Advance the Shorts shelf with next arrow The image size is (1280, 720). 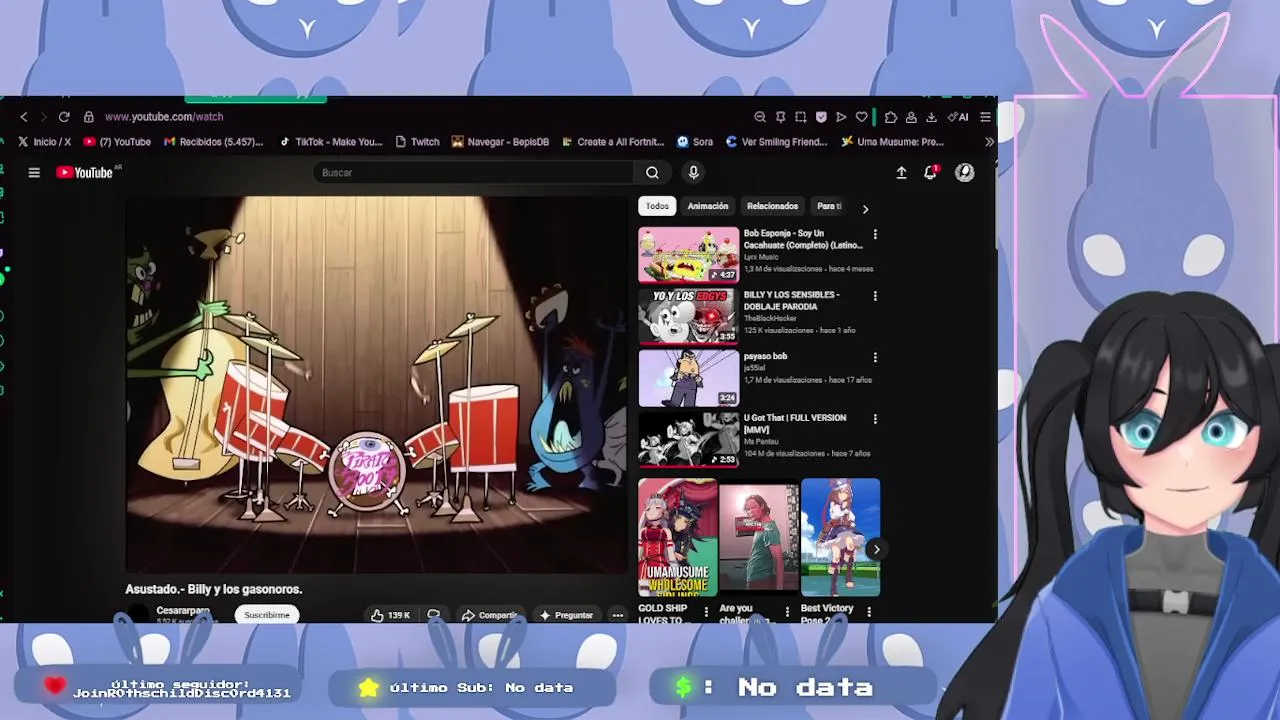click(876, 549)
